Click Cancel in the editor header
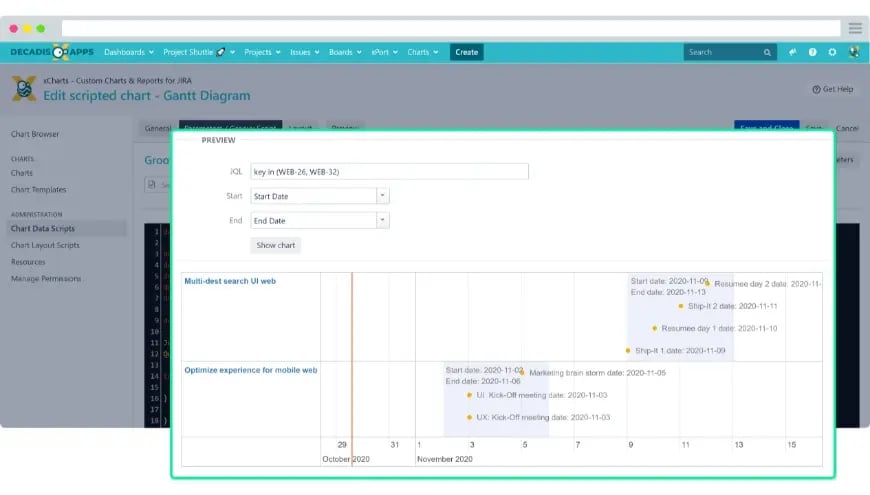The width and height of the screenshot is (870, 495). click(x=847, y=128)
